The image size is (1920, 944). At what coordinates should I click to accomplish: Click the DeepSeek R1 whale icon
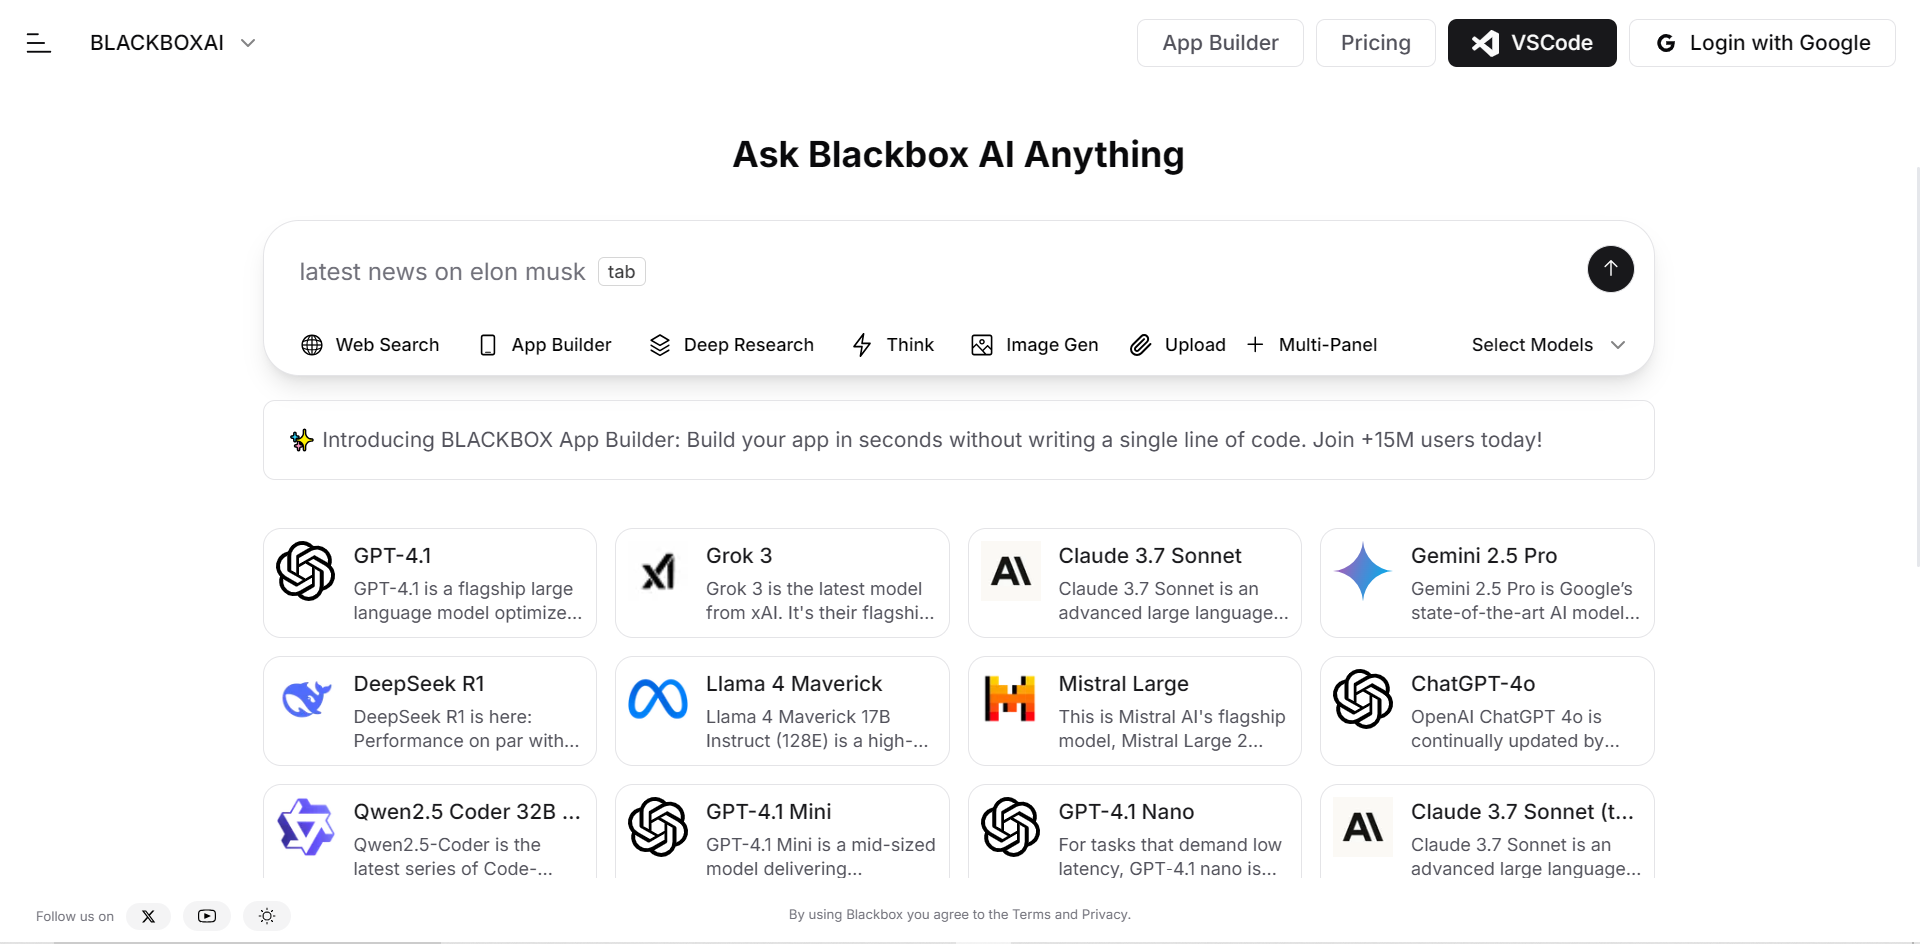tap(306, 699)
